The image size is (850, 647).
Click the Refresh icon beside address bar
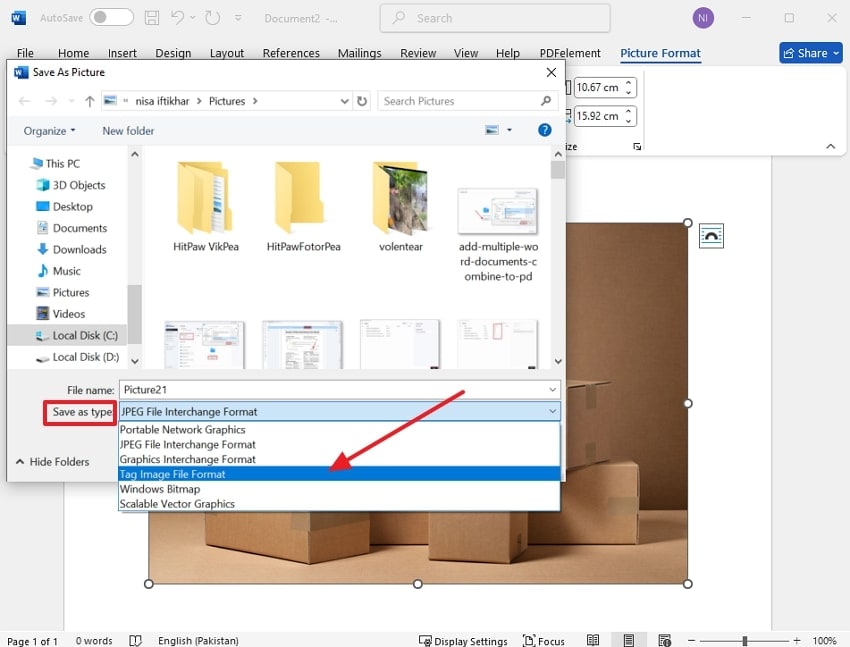tap(362, 101)
